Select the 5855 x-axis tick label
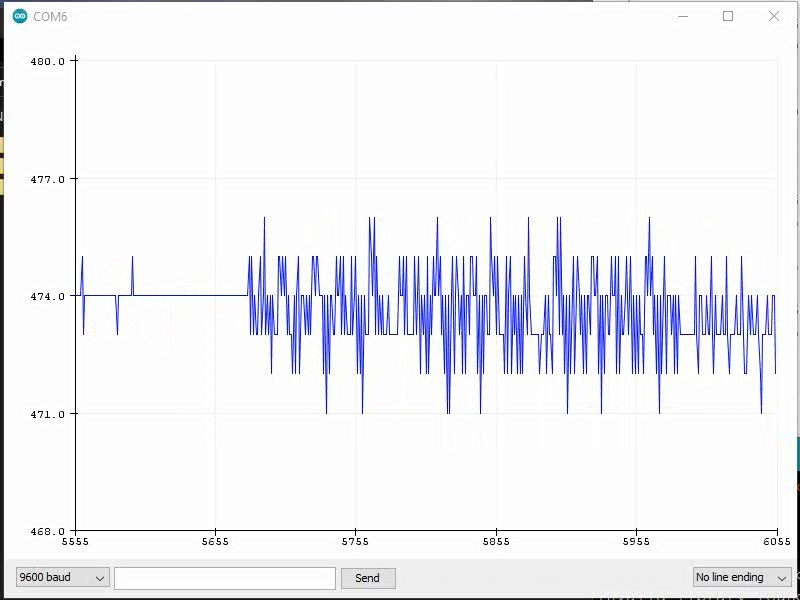 pos(496,543)
